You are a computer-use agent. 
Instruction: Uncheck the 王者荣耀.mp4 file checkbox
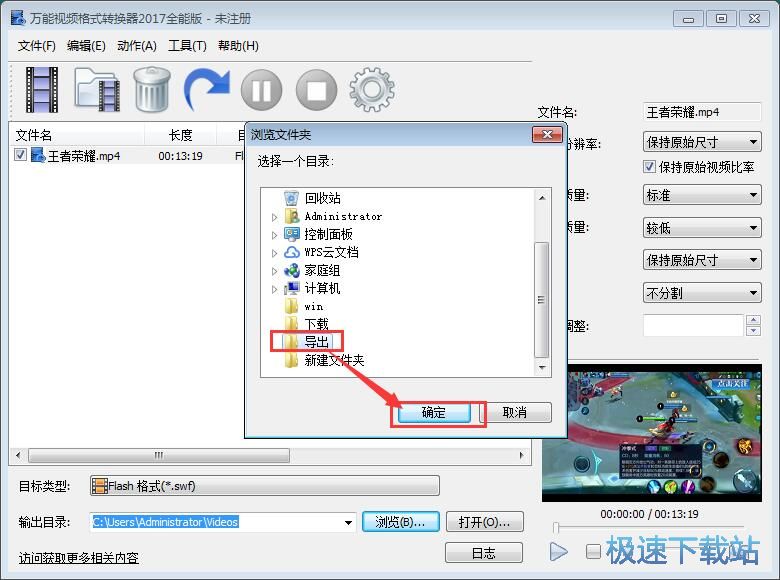point(20,155)
